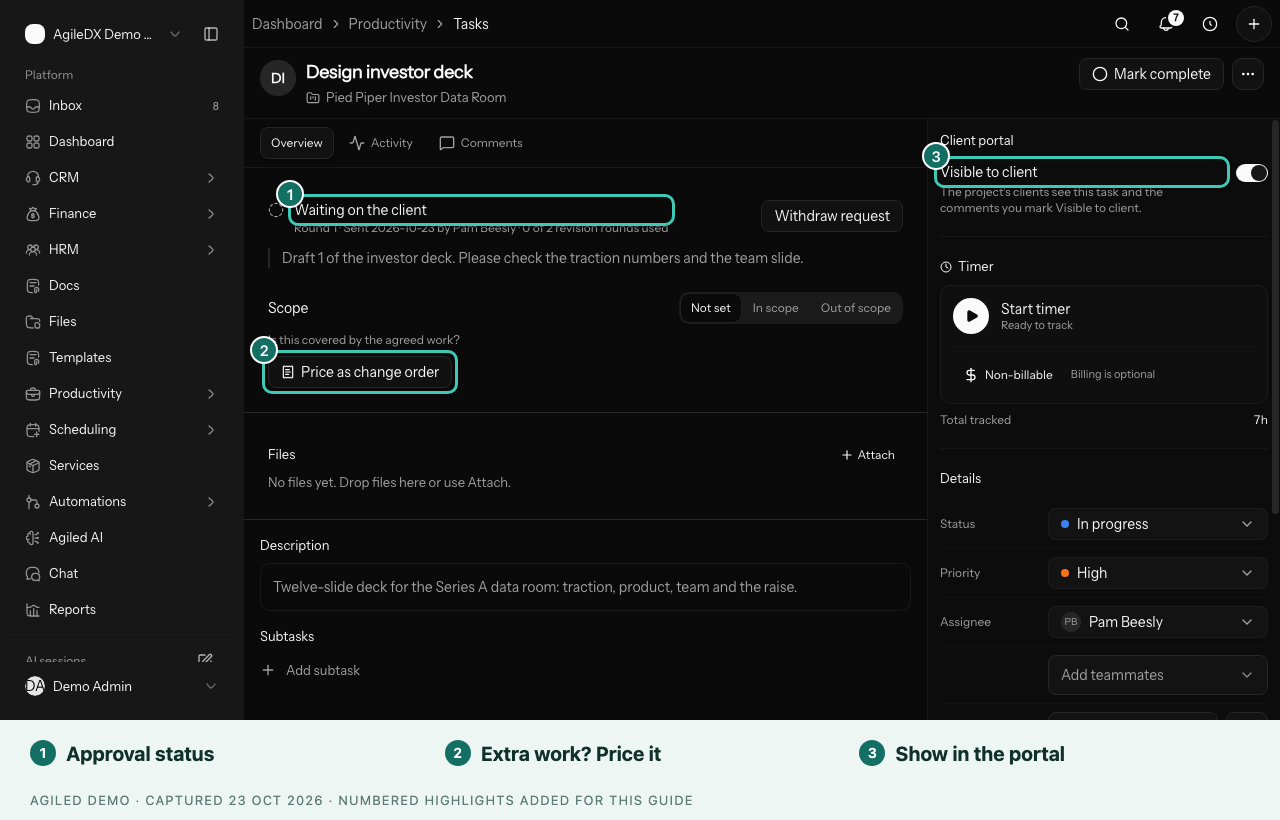The height and width of the screenshot is (820, 1280).
Task: Click the Withdraw request button
Action: [832, 216]
